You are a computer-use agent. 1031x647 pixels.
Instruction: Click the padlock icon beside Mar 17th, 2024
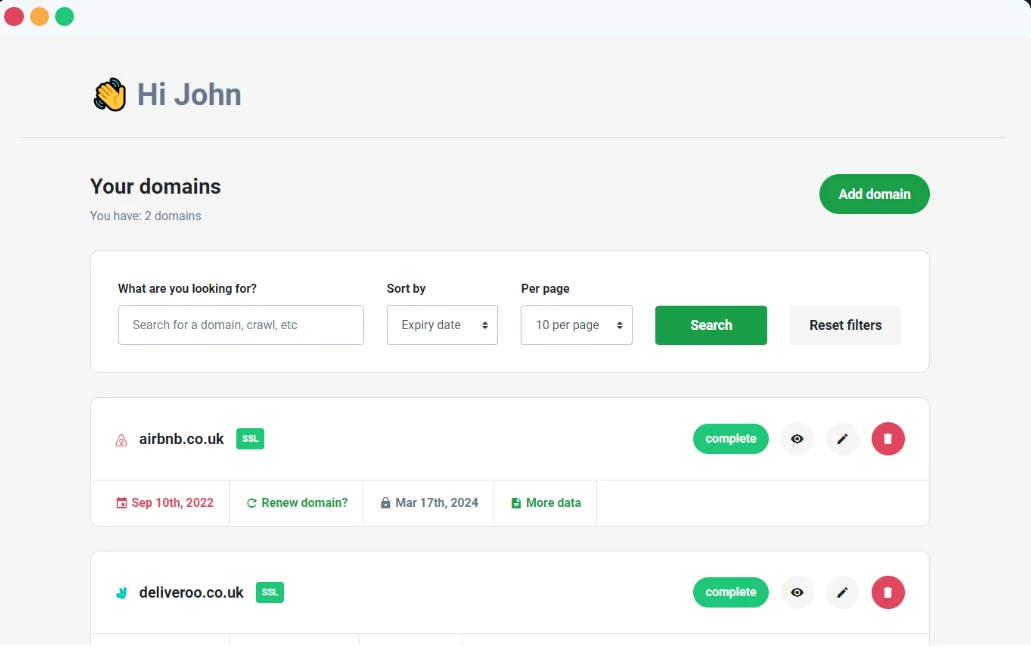(x=385, y=503)
